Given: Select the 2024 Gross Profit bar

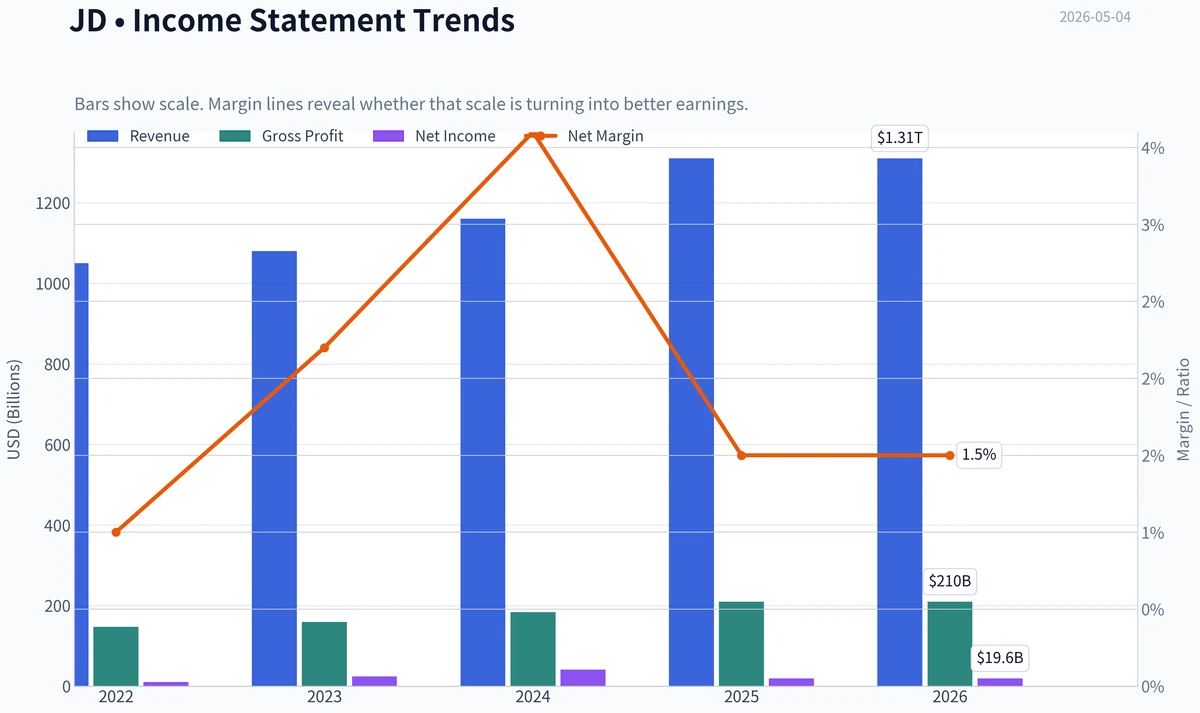Looking at the screenshot, I should (x=533, y=649).
